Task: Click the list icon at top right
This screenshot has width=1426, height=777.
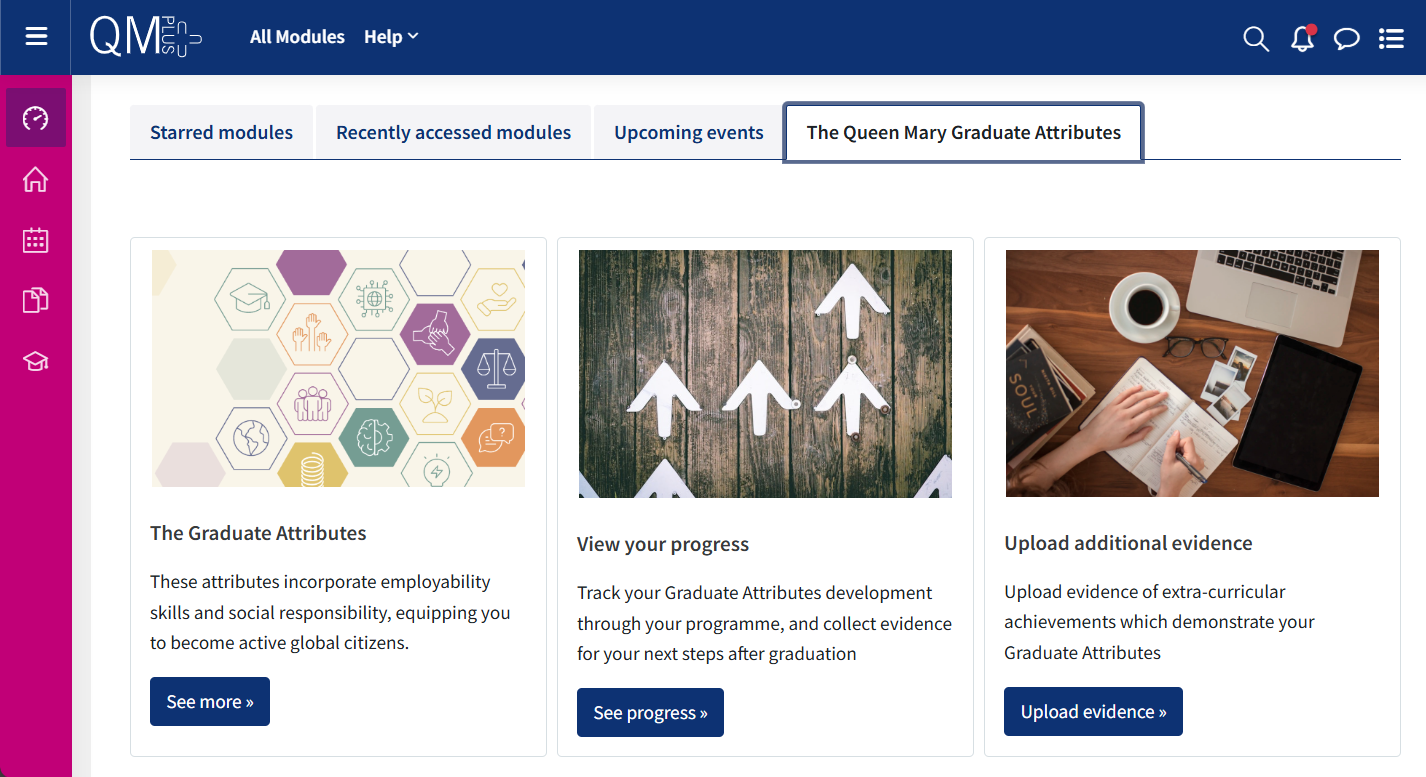Action: click(1391, 38)
